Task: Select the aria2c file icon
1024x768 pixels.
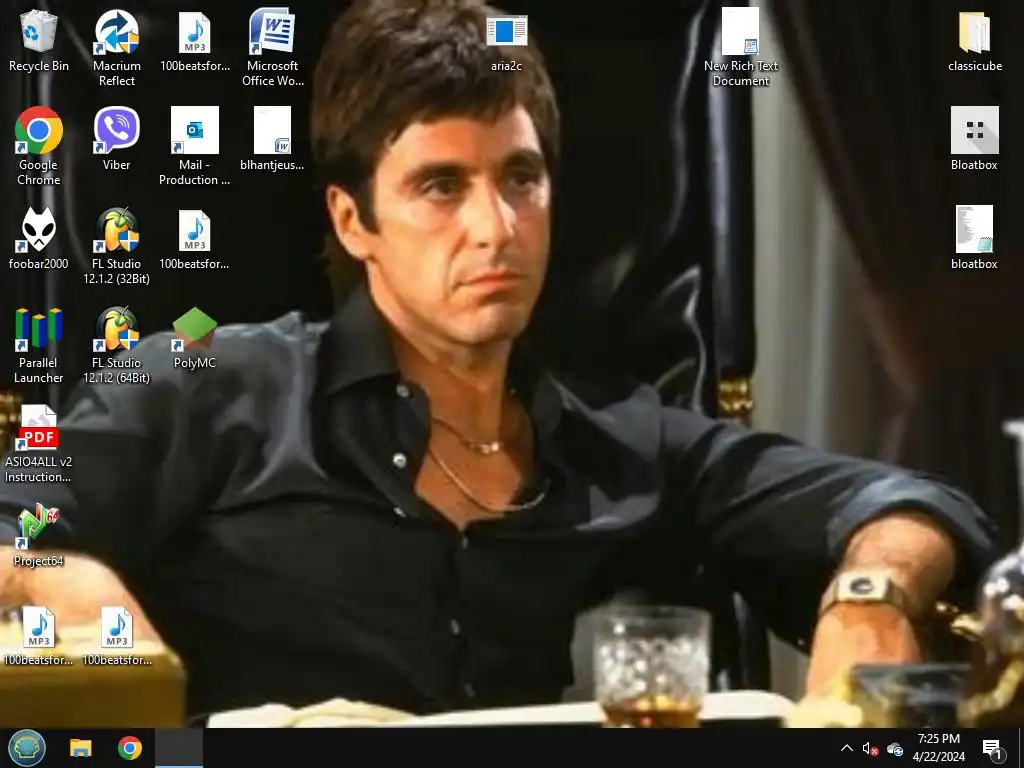Action: pos(506,40)
